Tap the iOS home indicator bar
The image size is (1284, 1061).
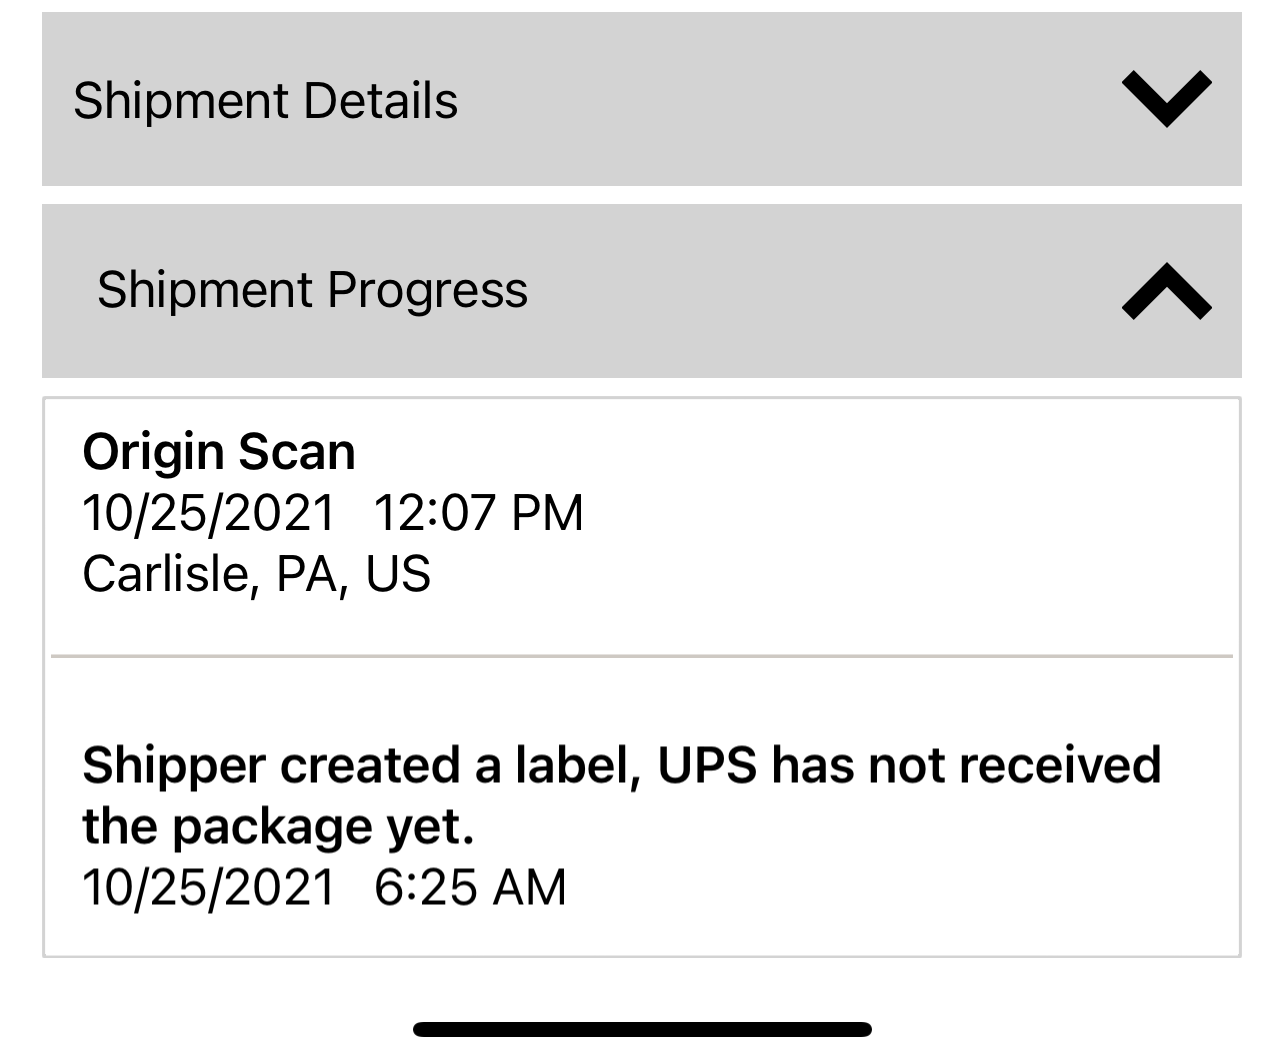tap(642, 1029)
